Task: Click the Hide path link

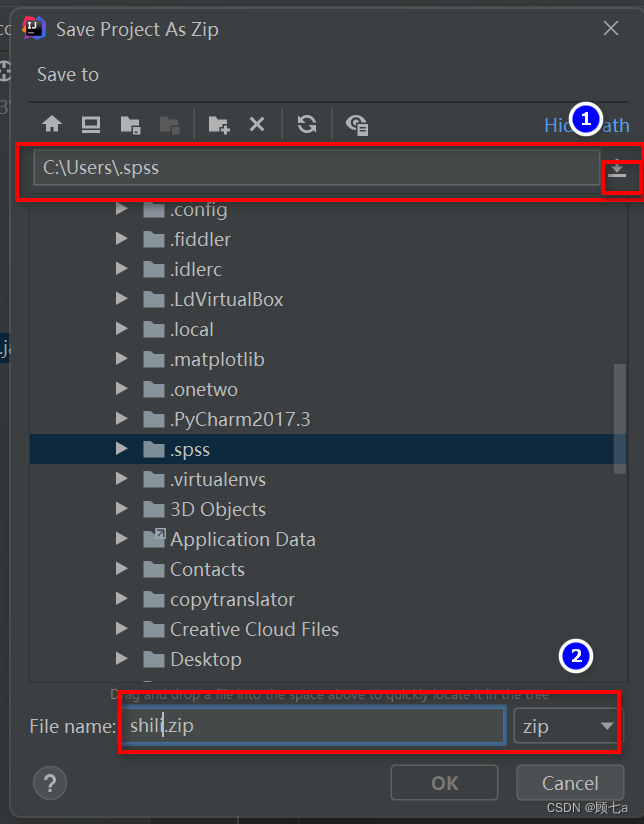Action: pos(587,125)
